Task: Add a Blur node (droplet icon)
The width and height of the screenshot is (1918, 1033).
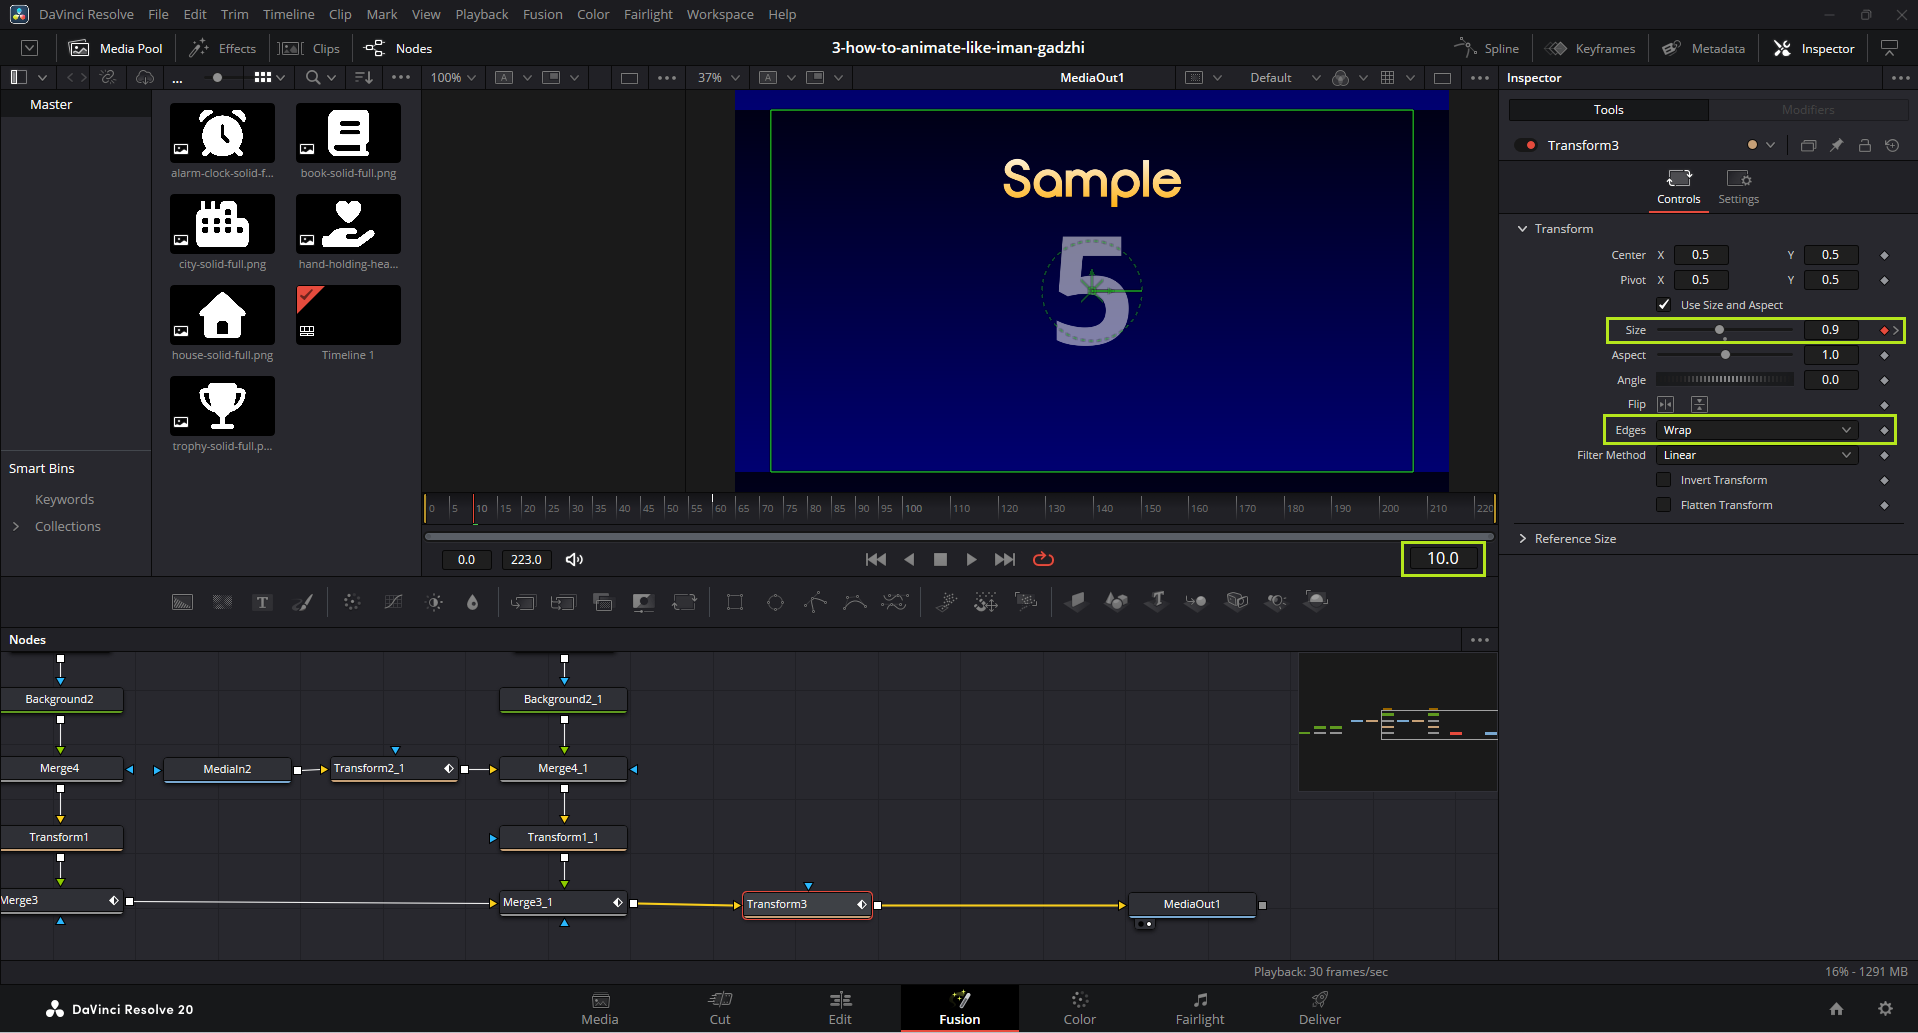Action: (x=473, y=602)
